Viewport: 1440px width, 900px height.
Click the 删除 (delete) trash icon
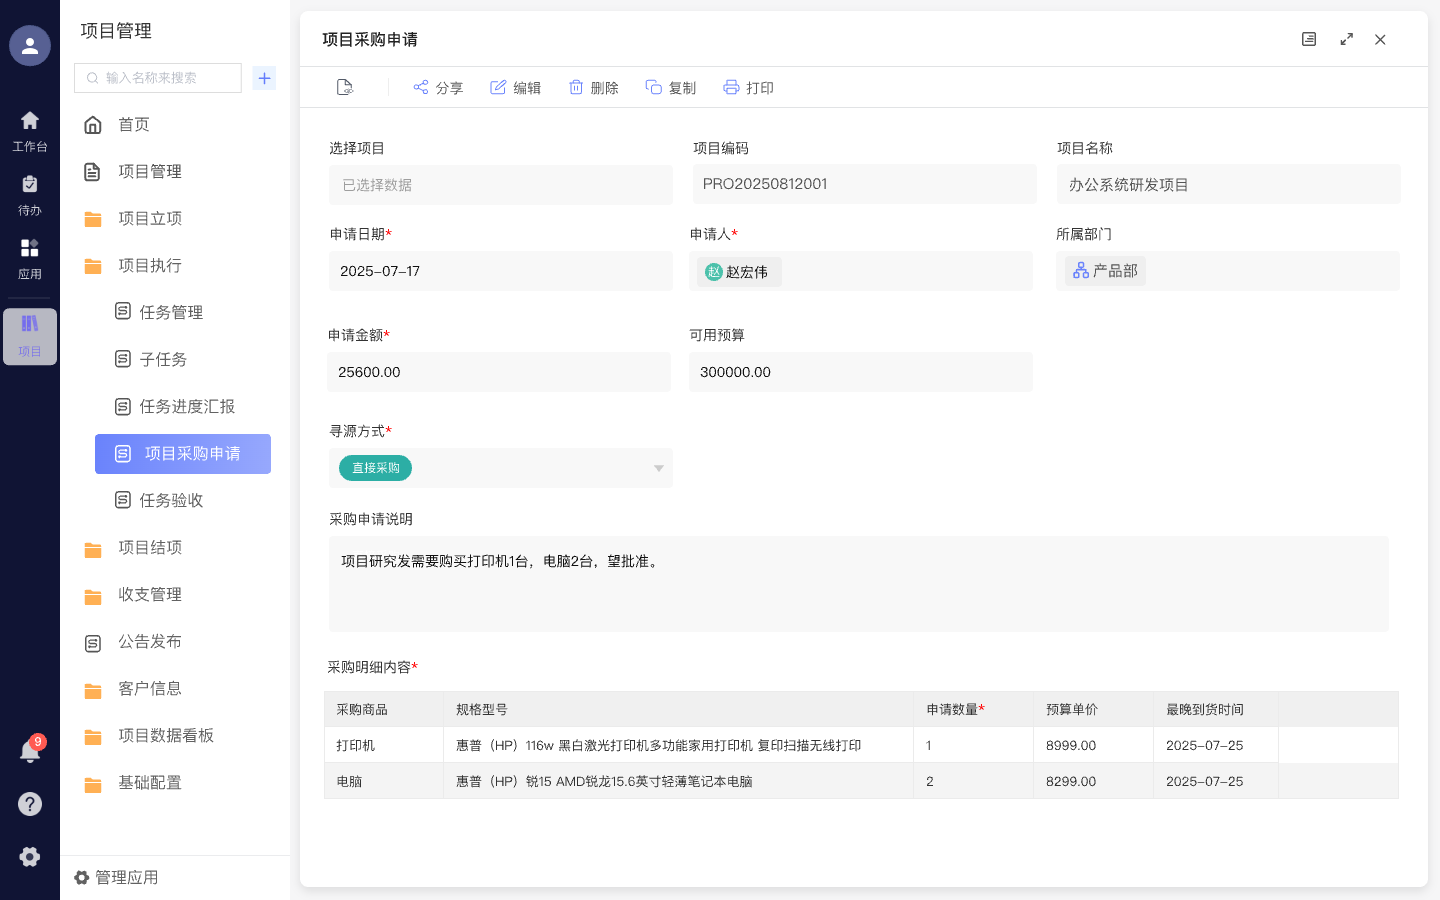click(575, 87)
